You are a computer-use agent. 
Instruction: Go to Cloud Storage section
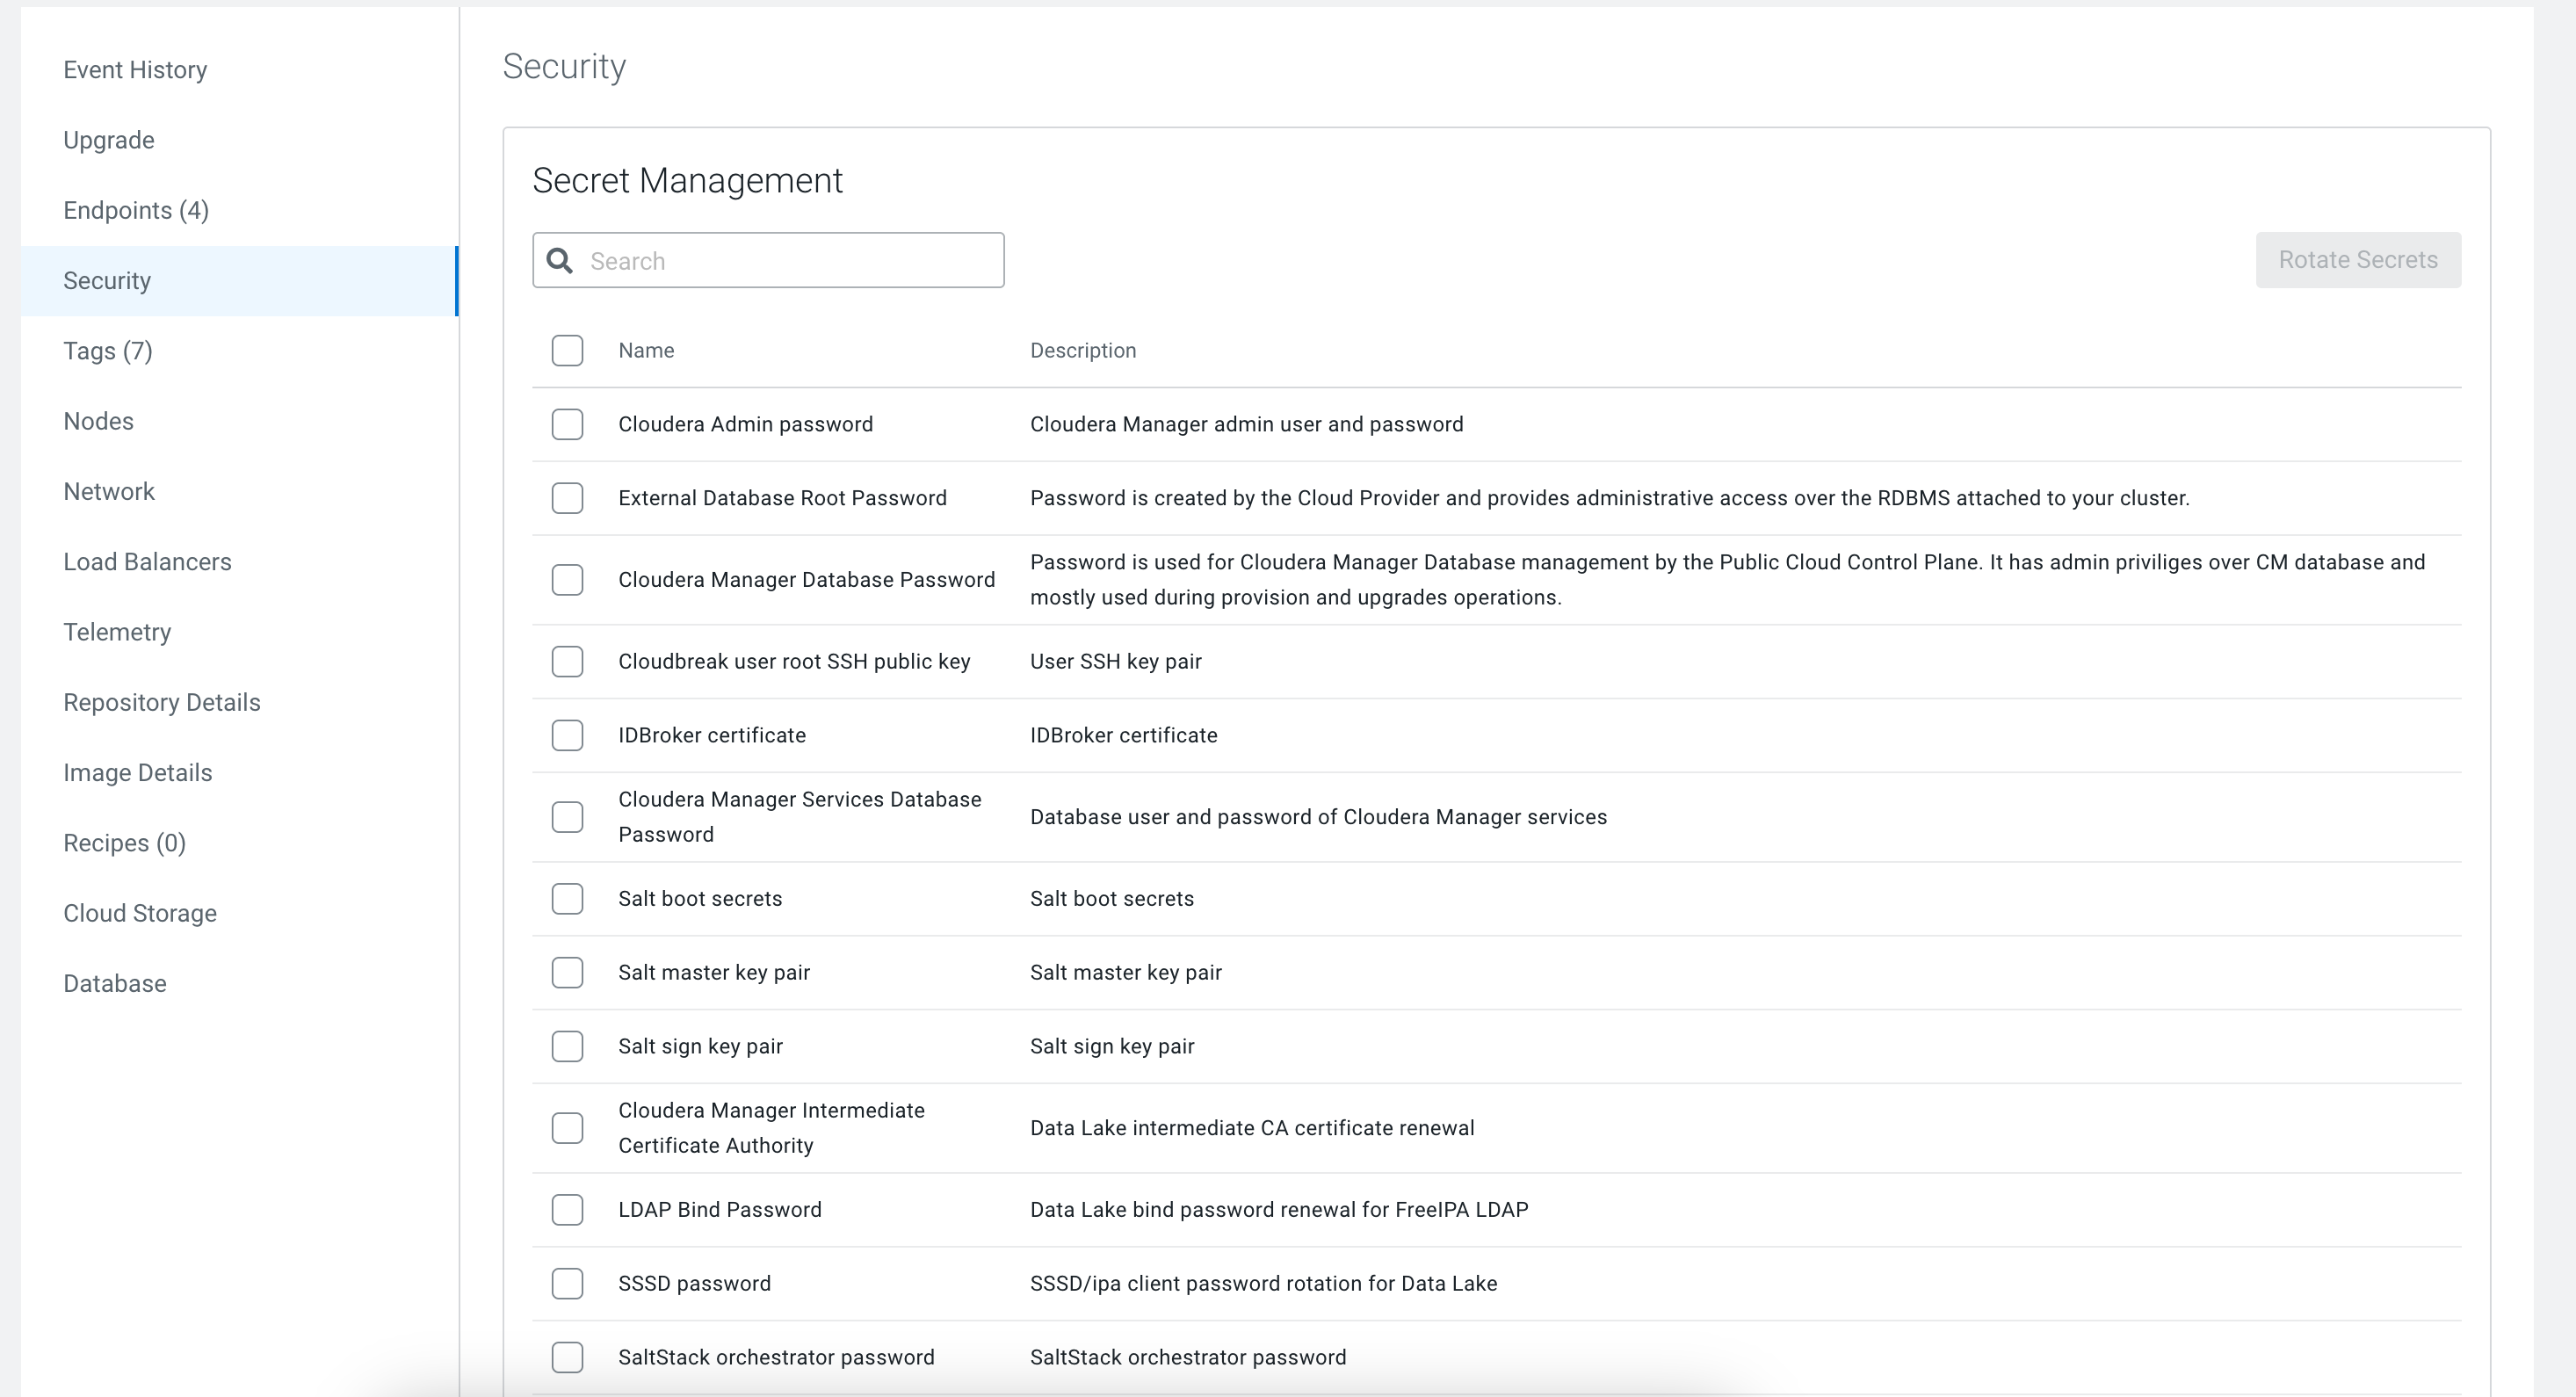[140, 913]
